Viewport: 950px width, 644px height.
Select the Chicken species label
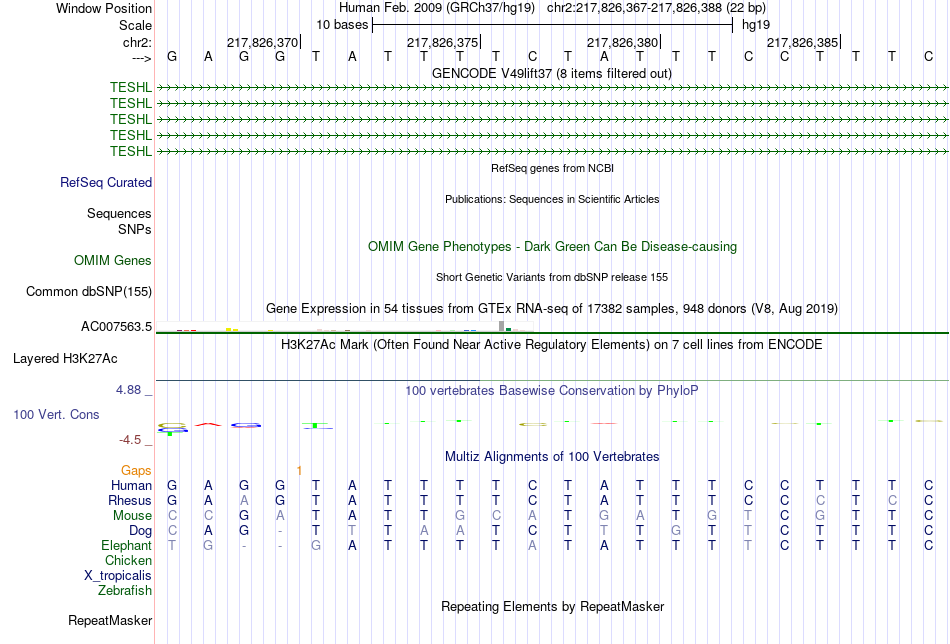pyautogui.click(x=128, y=560)
